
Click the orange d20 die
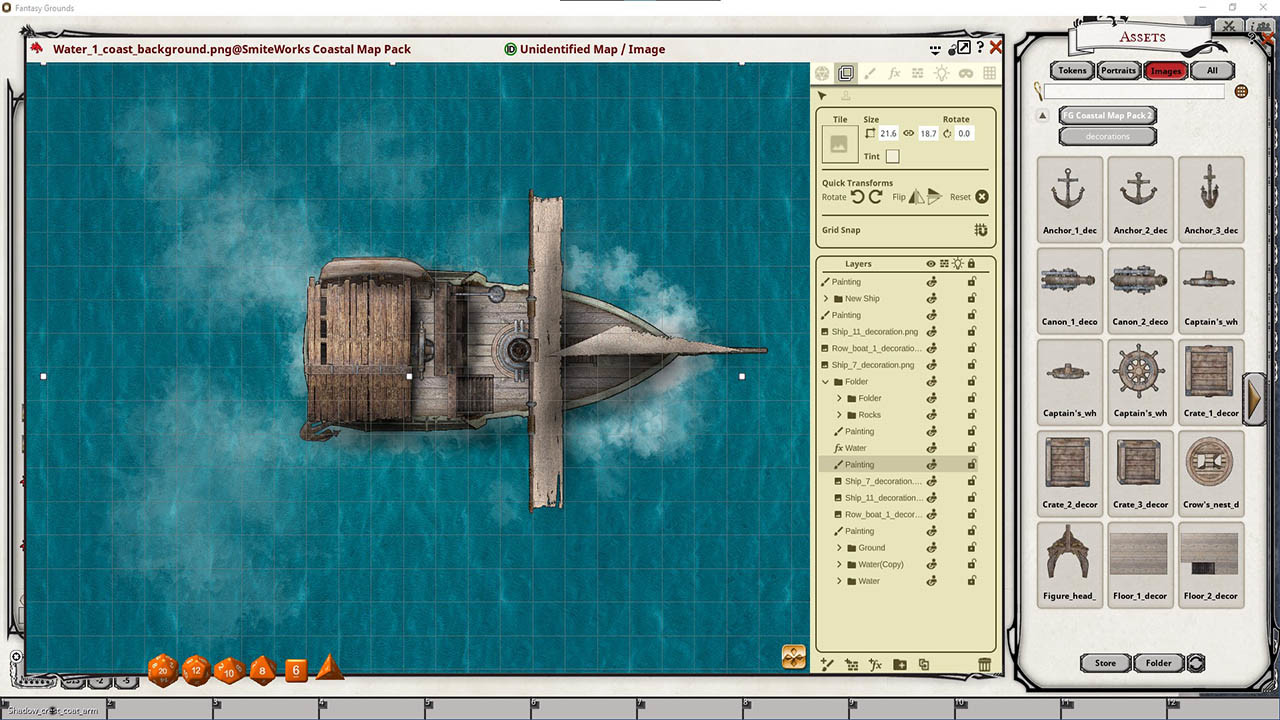pos(162,670)
